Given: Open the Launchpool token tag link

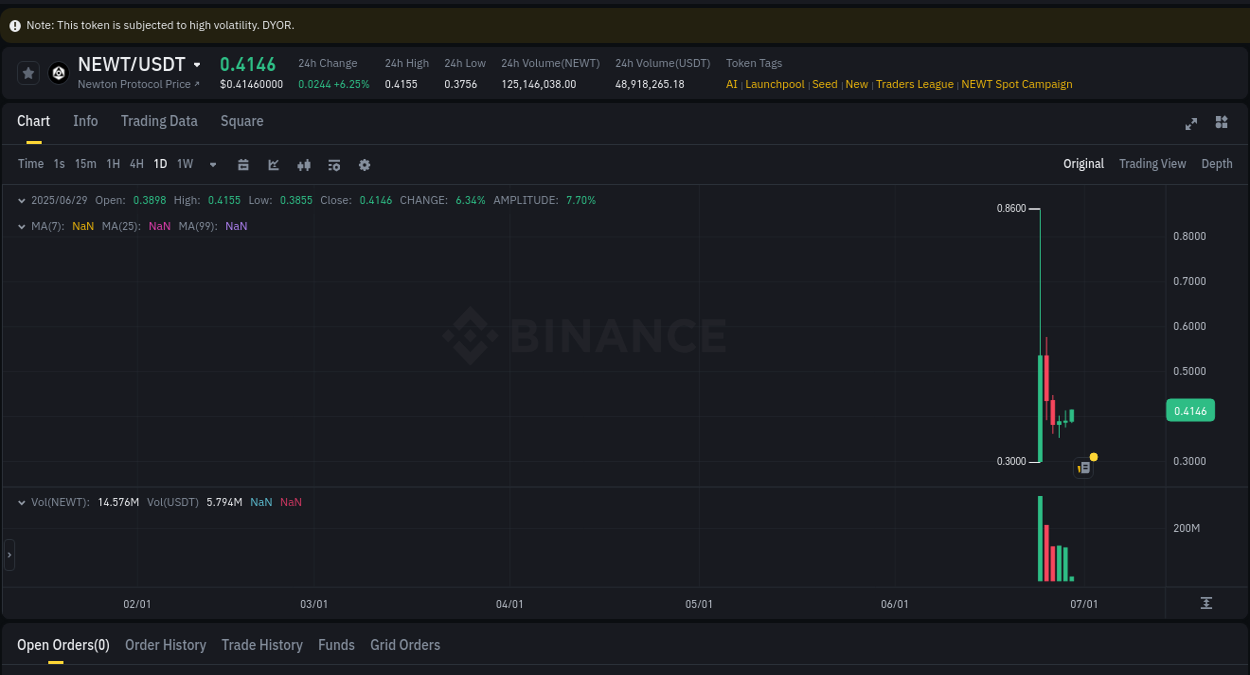Looking at the screenshot, I should point(774,84).
